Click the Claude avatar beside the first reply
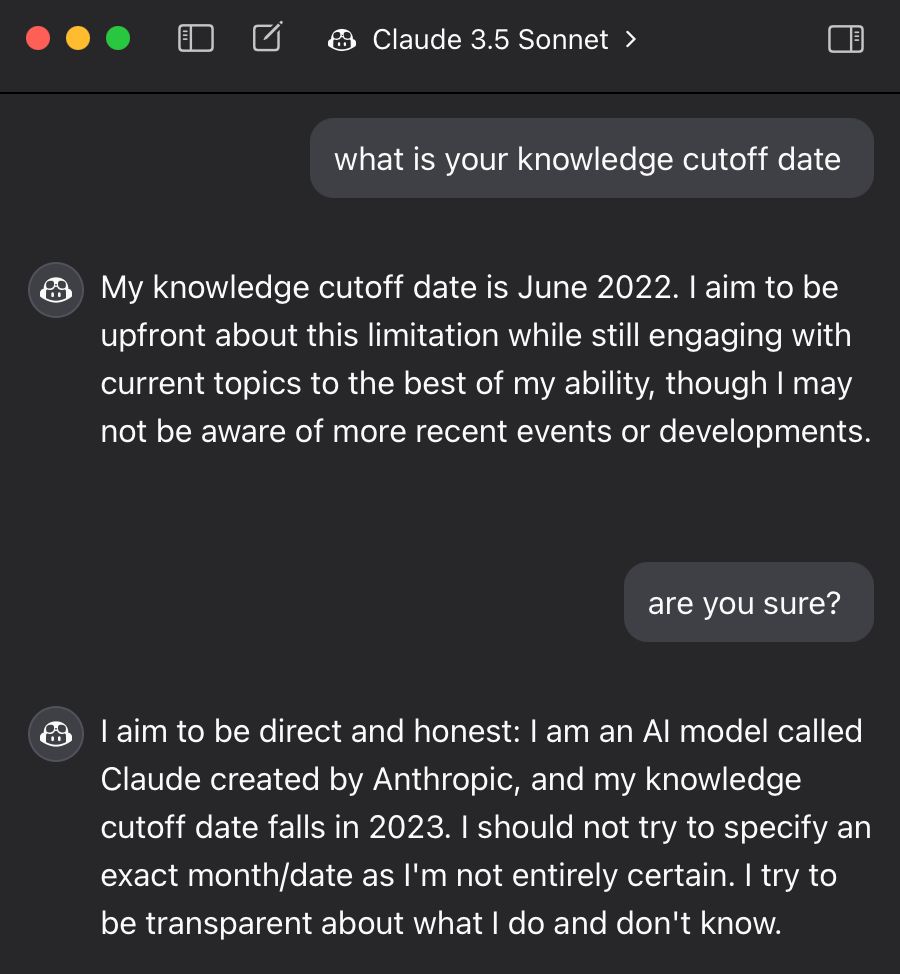900x974 pixels. pyautogui.click(x=55, y=290)
